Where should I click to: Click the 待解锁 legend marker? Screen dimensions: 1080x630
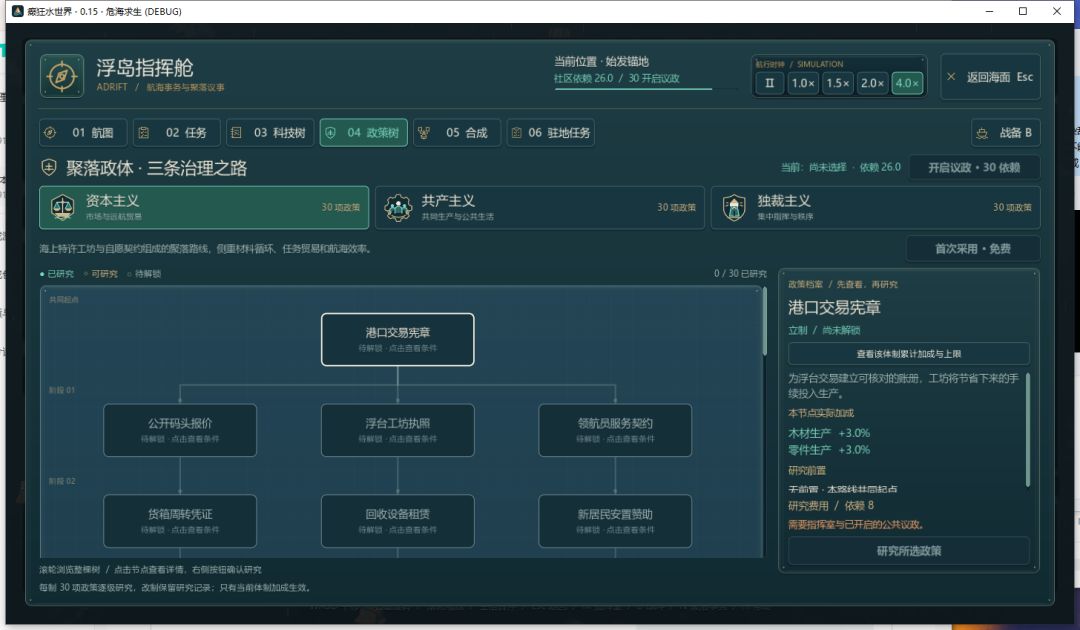[129, 274]
